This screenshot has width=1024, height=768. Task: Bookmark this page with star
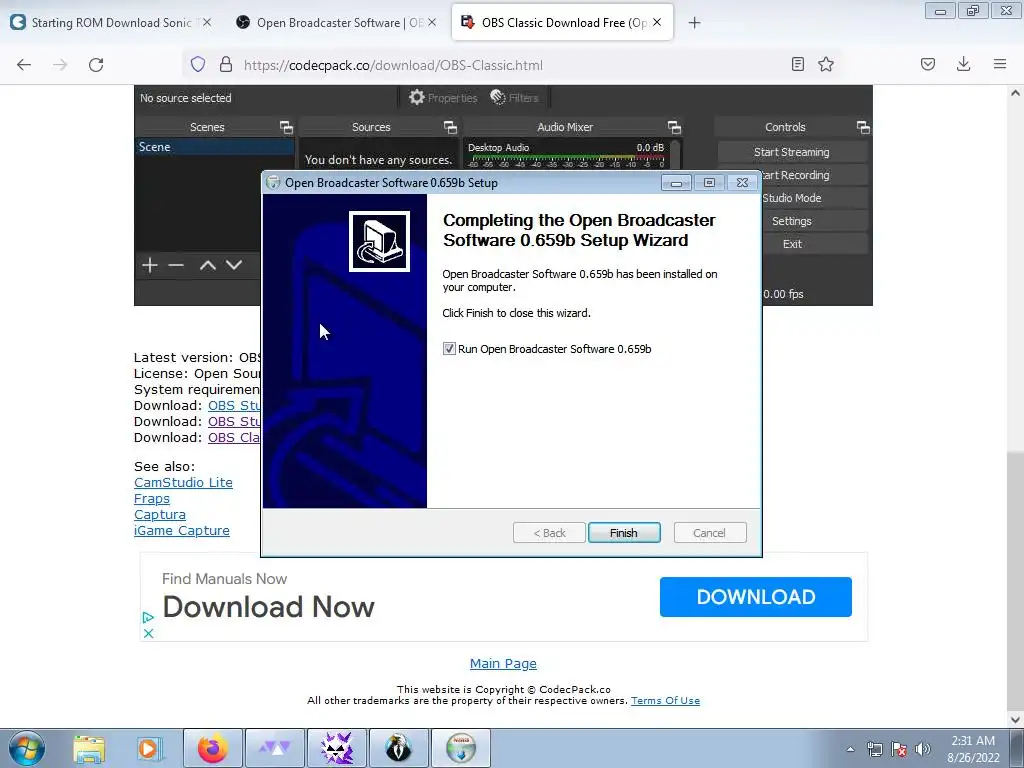[826, 65]
